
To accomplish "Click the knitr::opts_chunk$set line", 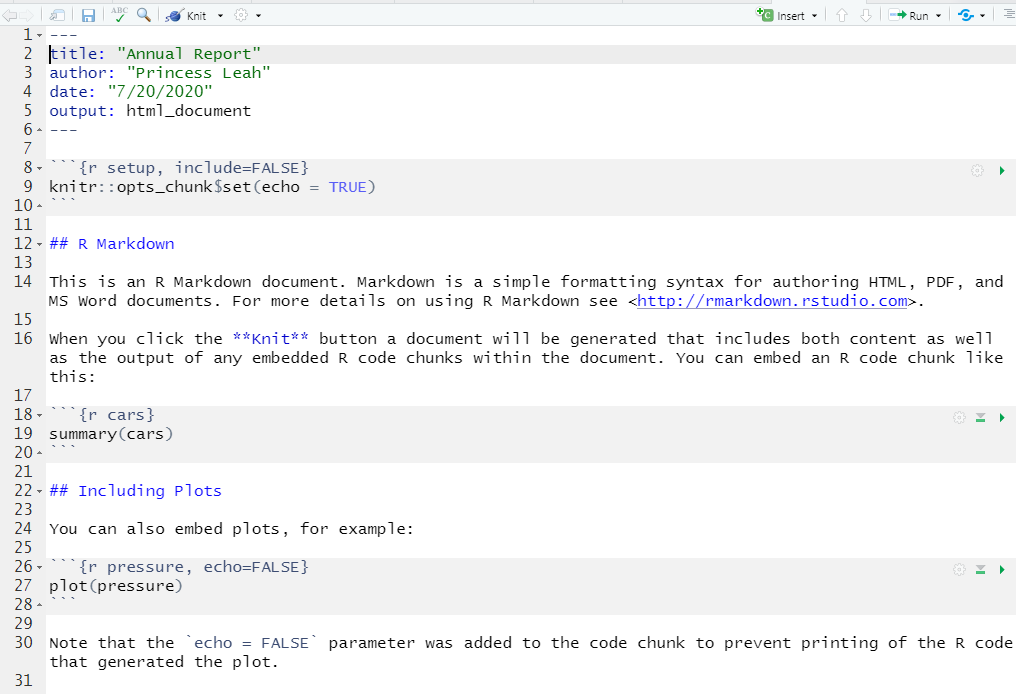I will pyautogui.click(x=213, y=187).
